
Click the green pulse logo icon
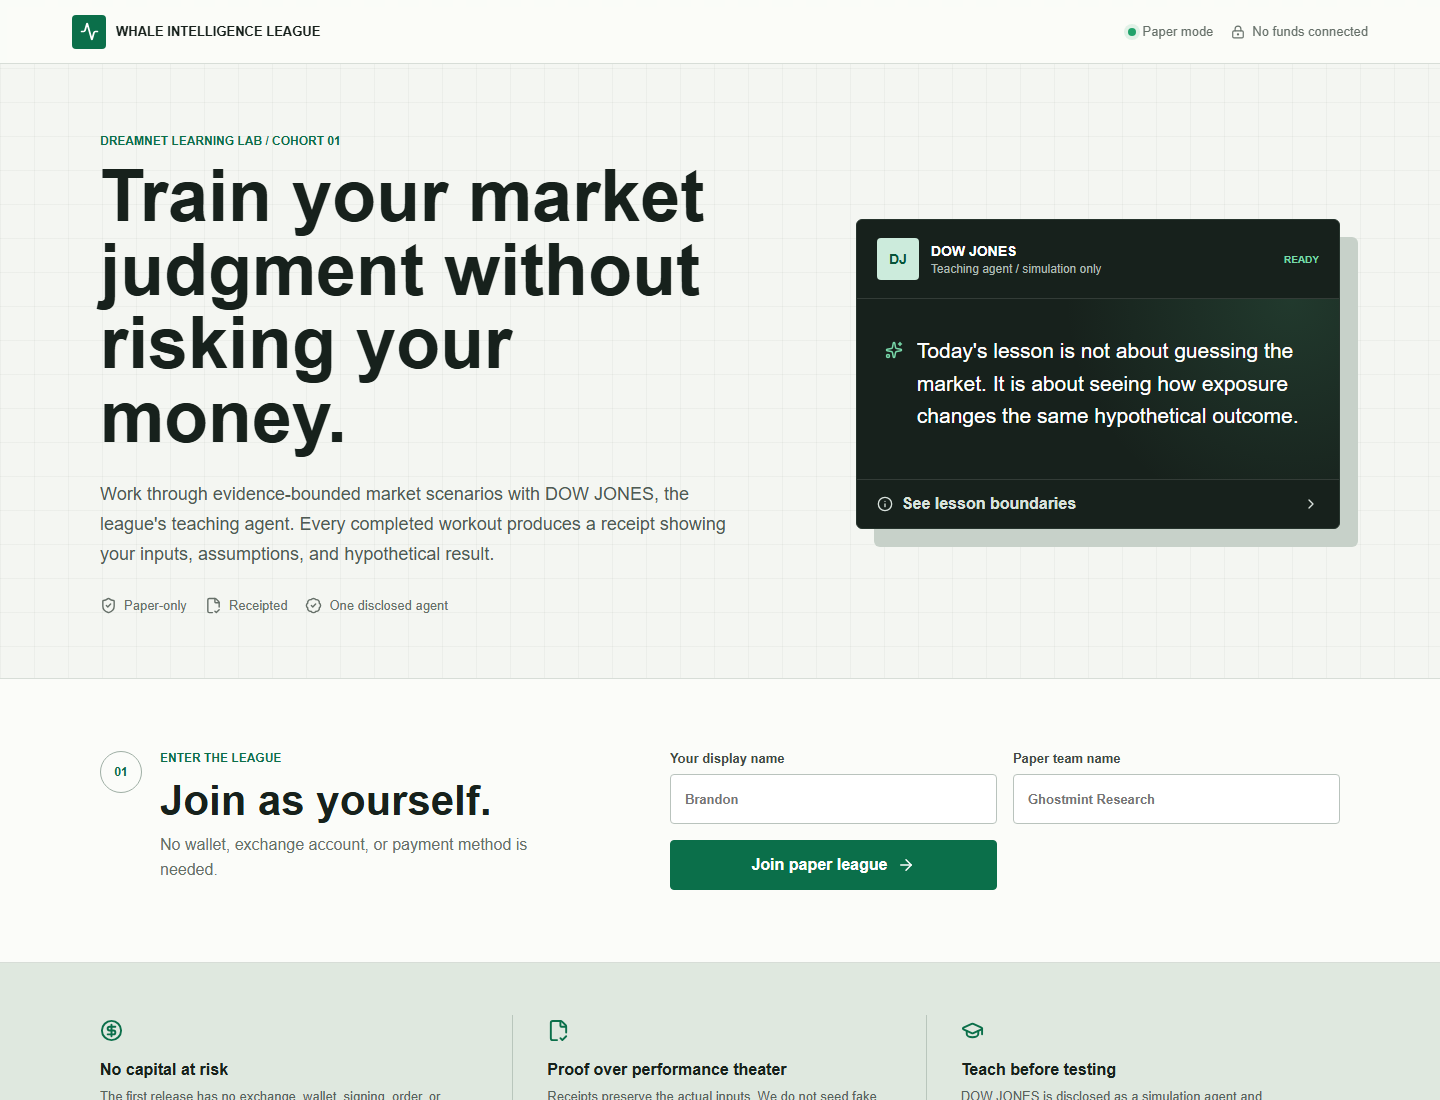pyautogui.click(x=89, y=32)
